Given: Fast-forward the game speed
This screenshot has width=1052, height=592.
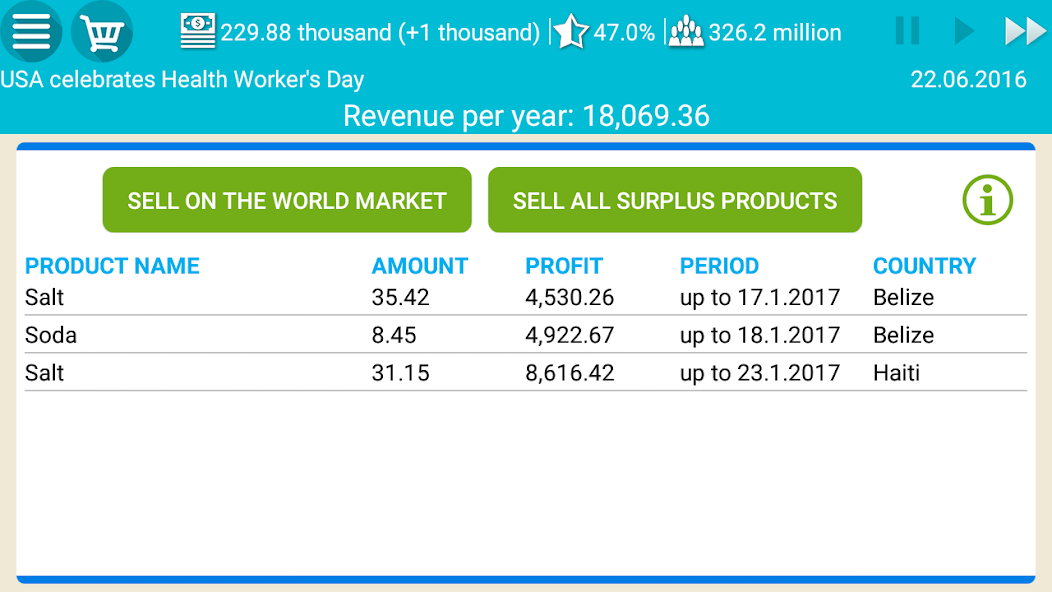Looking at the screenshot, I should coord(1025,31).
